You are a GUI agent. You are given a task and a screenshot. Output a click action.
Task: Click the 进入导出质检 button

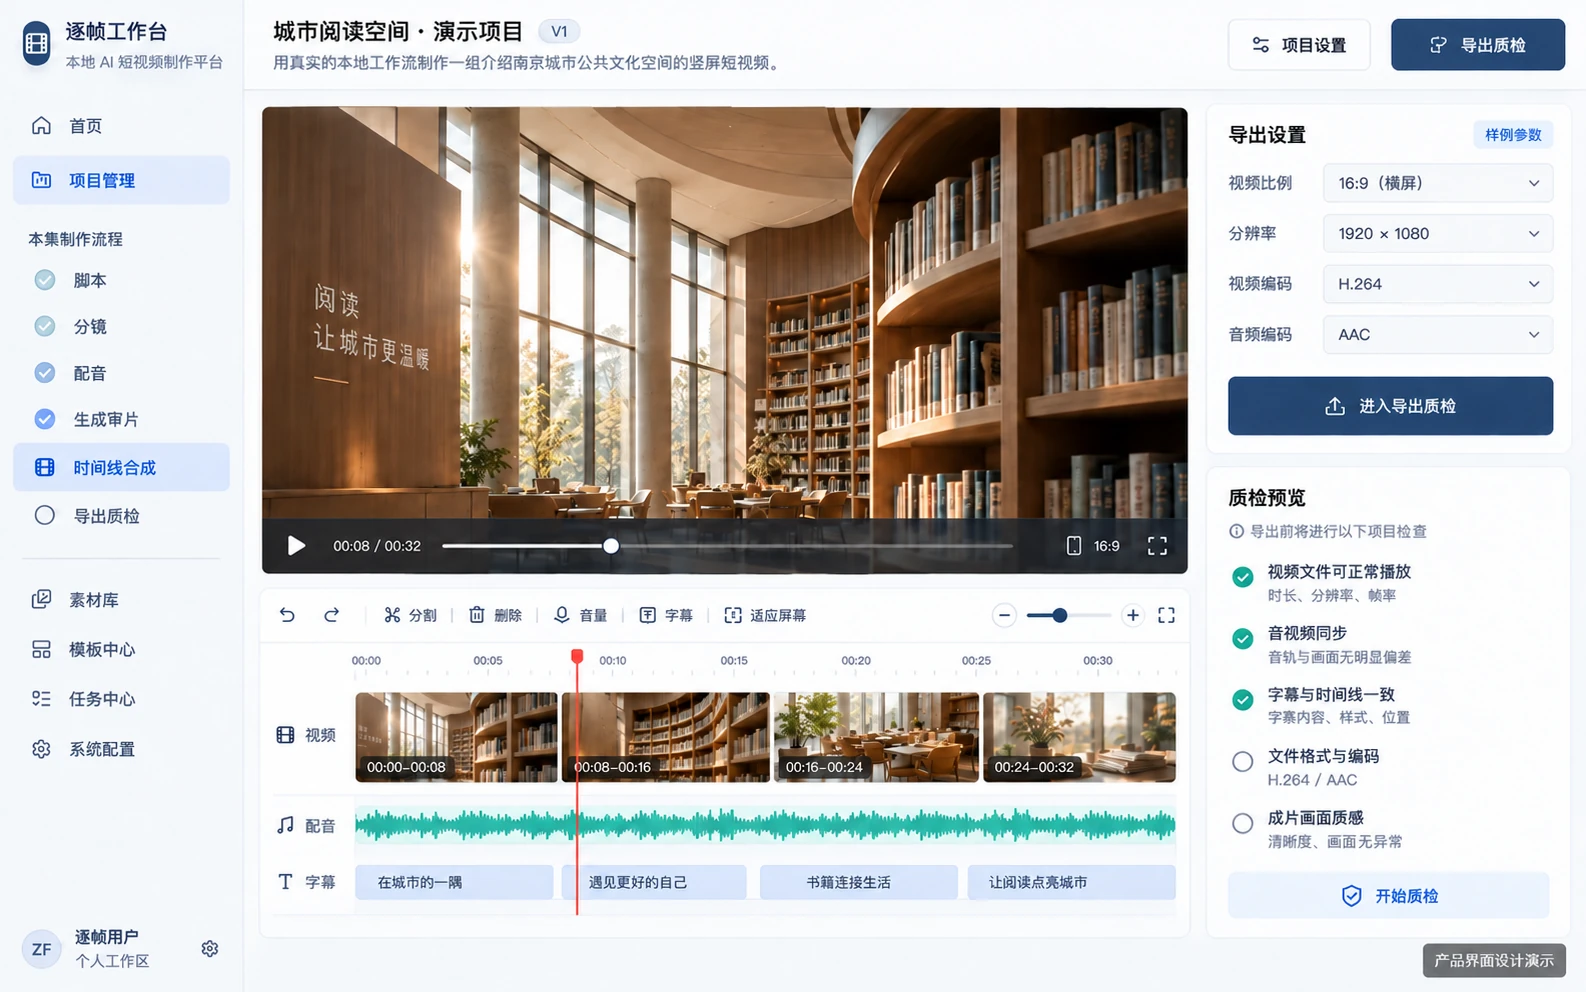pyautogui.click(x=1390, y=406)
